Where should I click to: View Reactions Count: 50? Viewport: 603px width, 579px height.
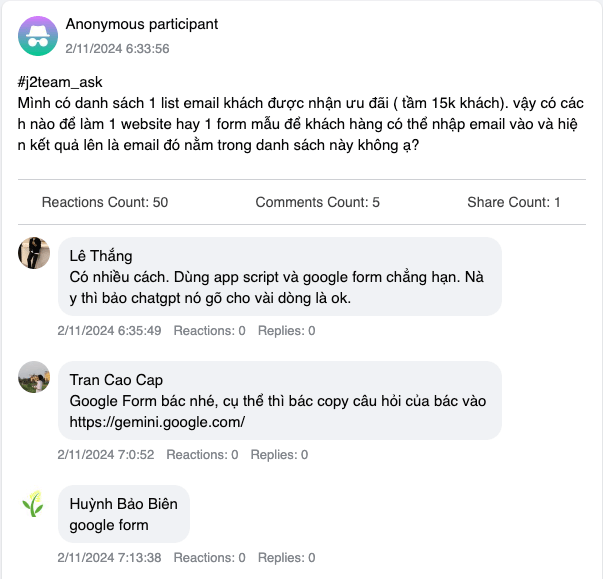105,202
